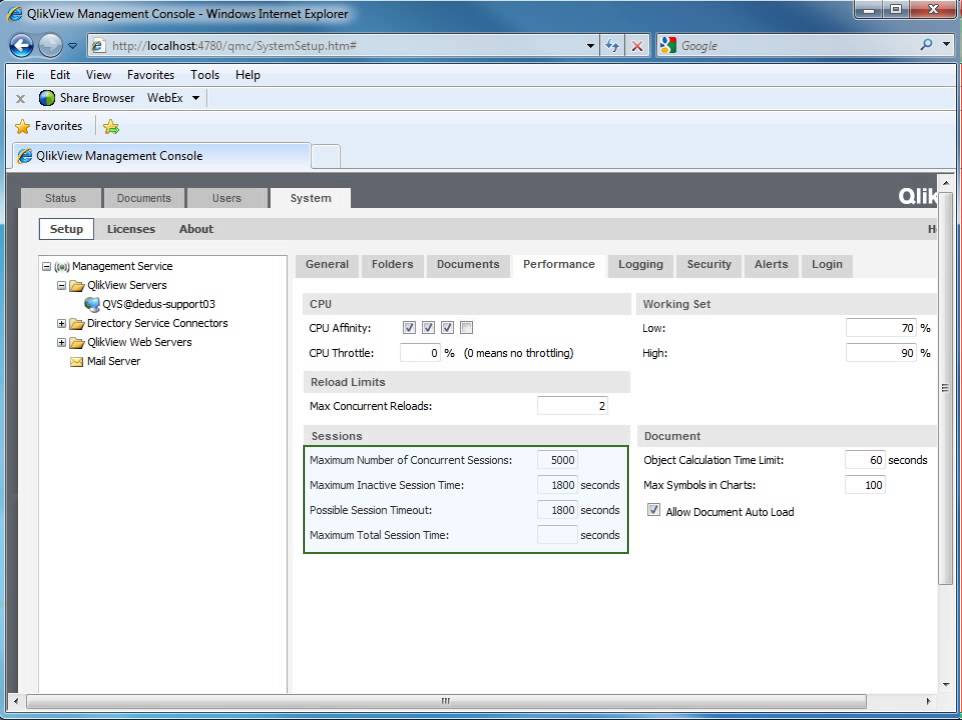Click the red Stop loading icon
The image size is (962, 720).
coord(637,45)
